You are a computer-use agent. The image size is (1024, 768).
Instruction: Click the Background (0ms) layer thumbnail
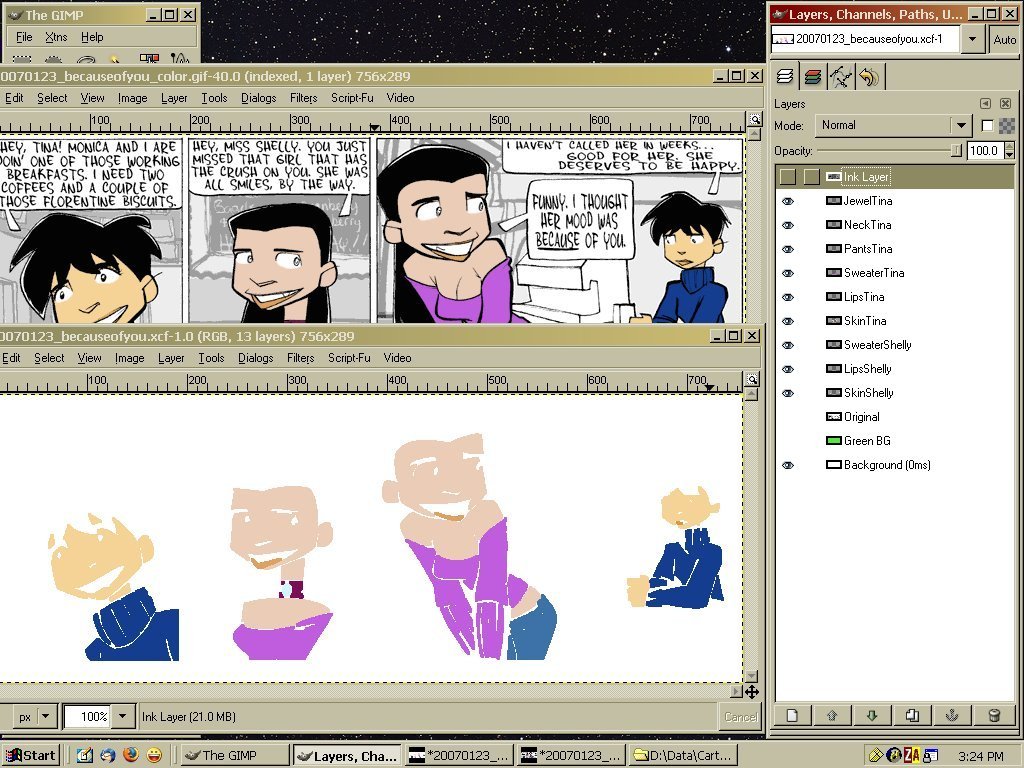tap(833, 465)
